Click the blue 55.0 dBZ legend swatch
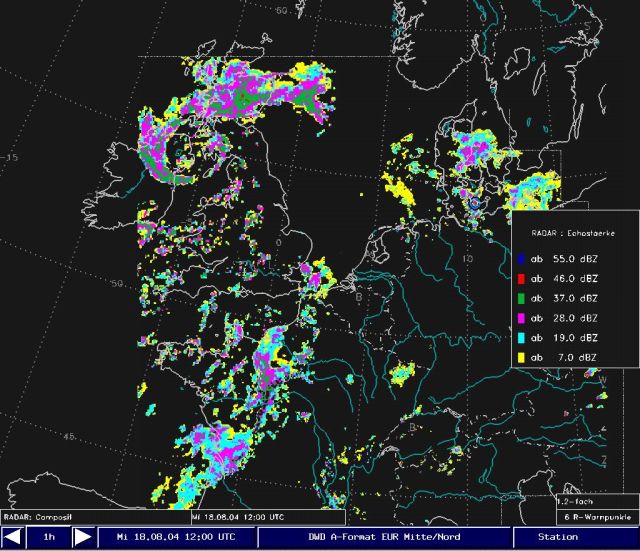Viewport: 640px width, 551px height. coord(520,258)
